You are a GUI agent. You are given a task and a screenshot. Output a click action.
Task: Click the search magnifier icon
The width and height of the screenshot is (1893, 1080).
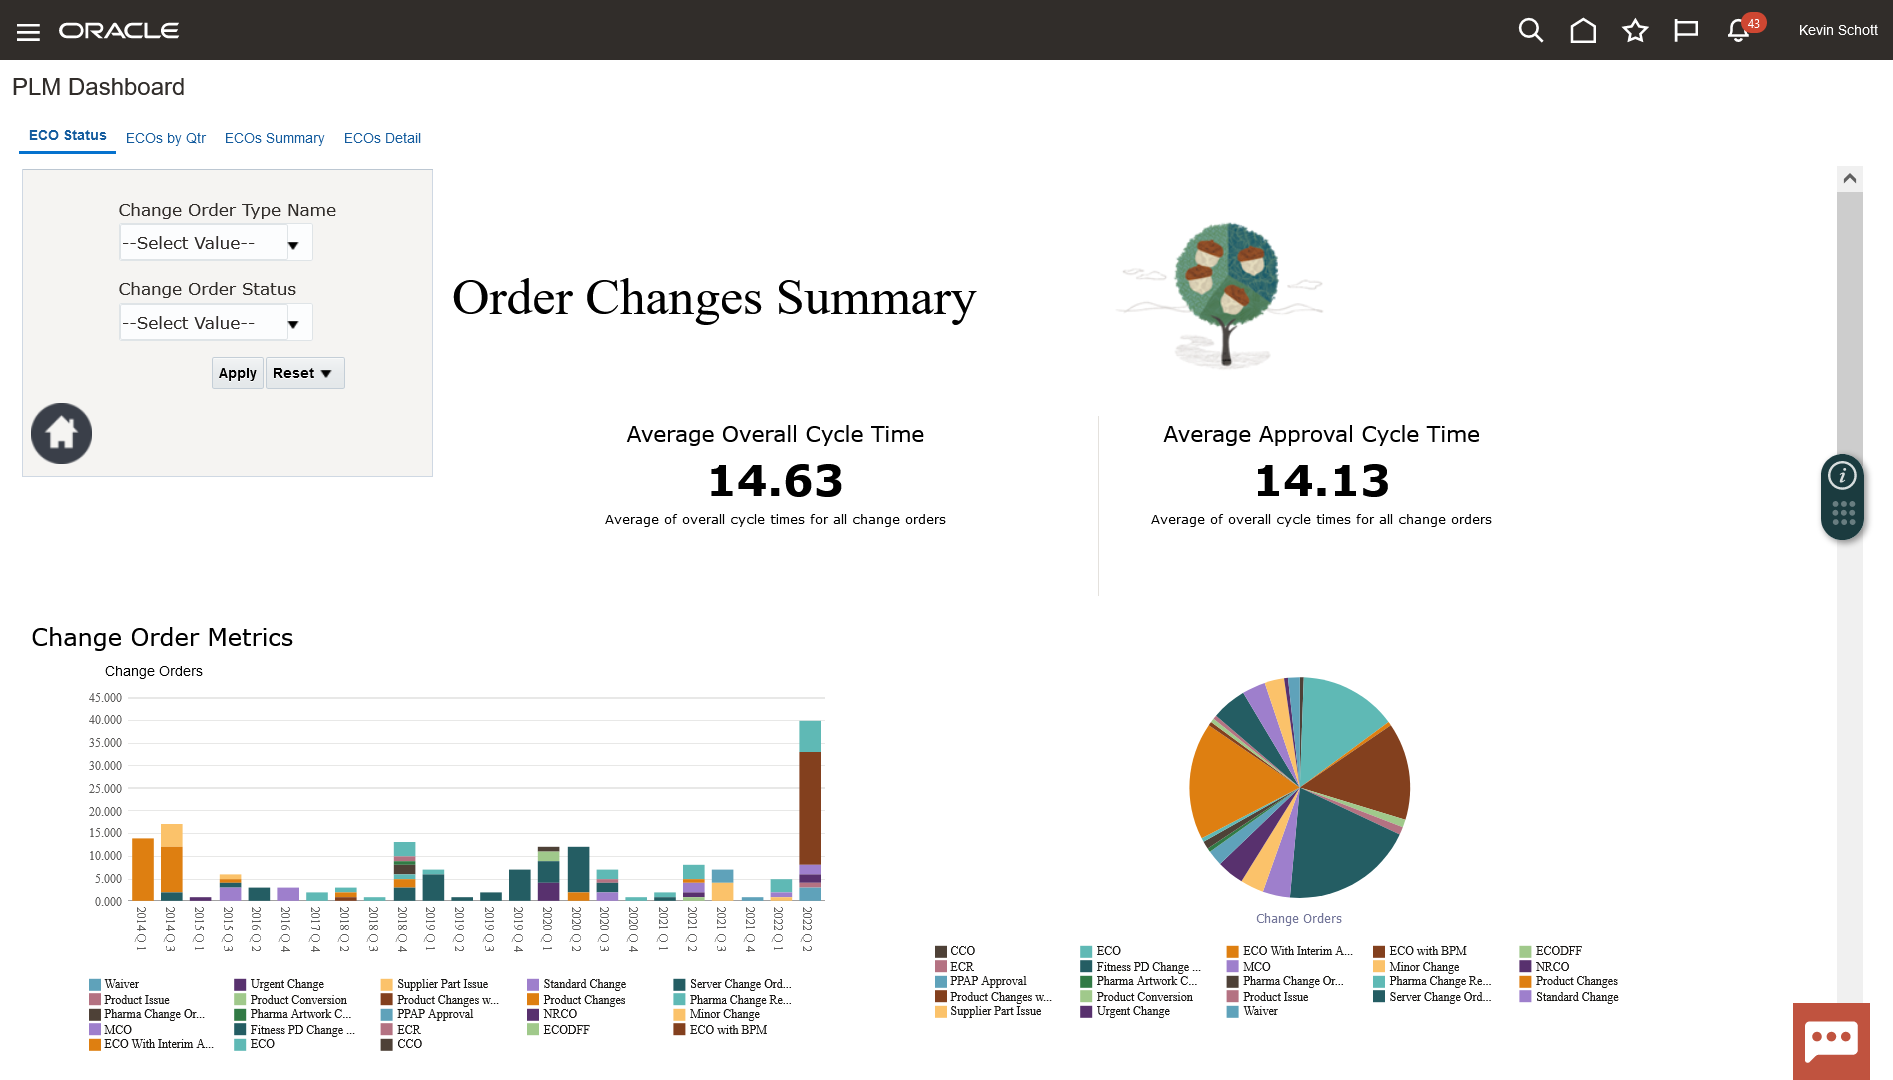pyautogui.click(x=1530, y=31)
